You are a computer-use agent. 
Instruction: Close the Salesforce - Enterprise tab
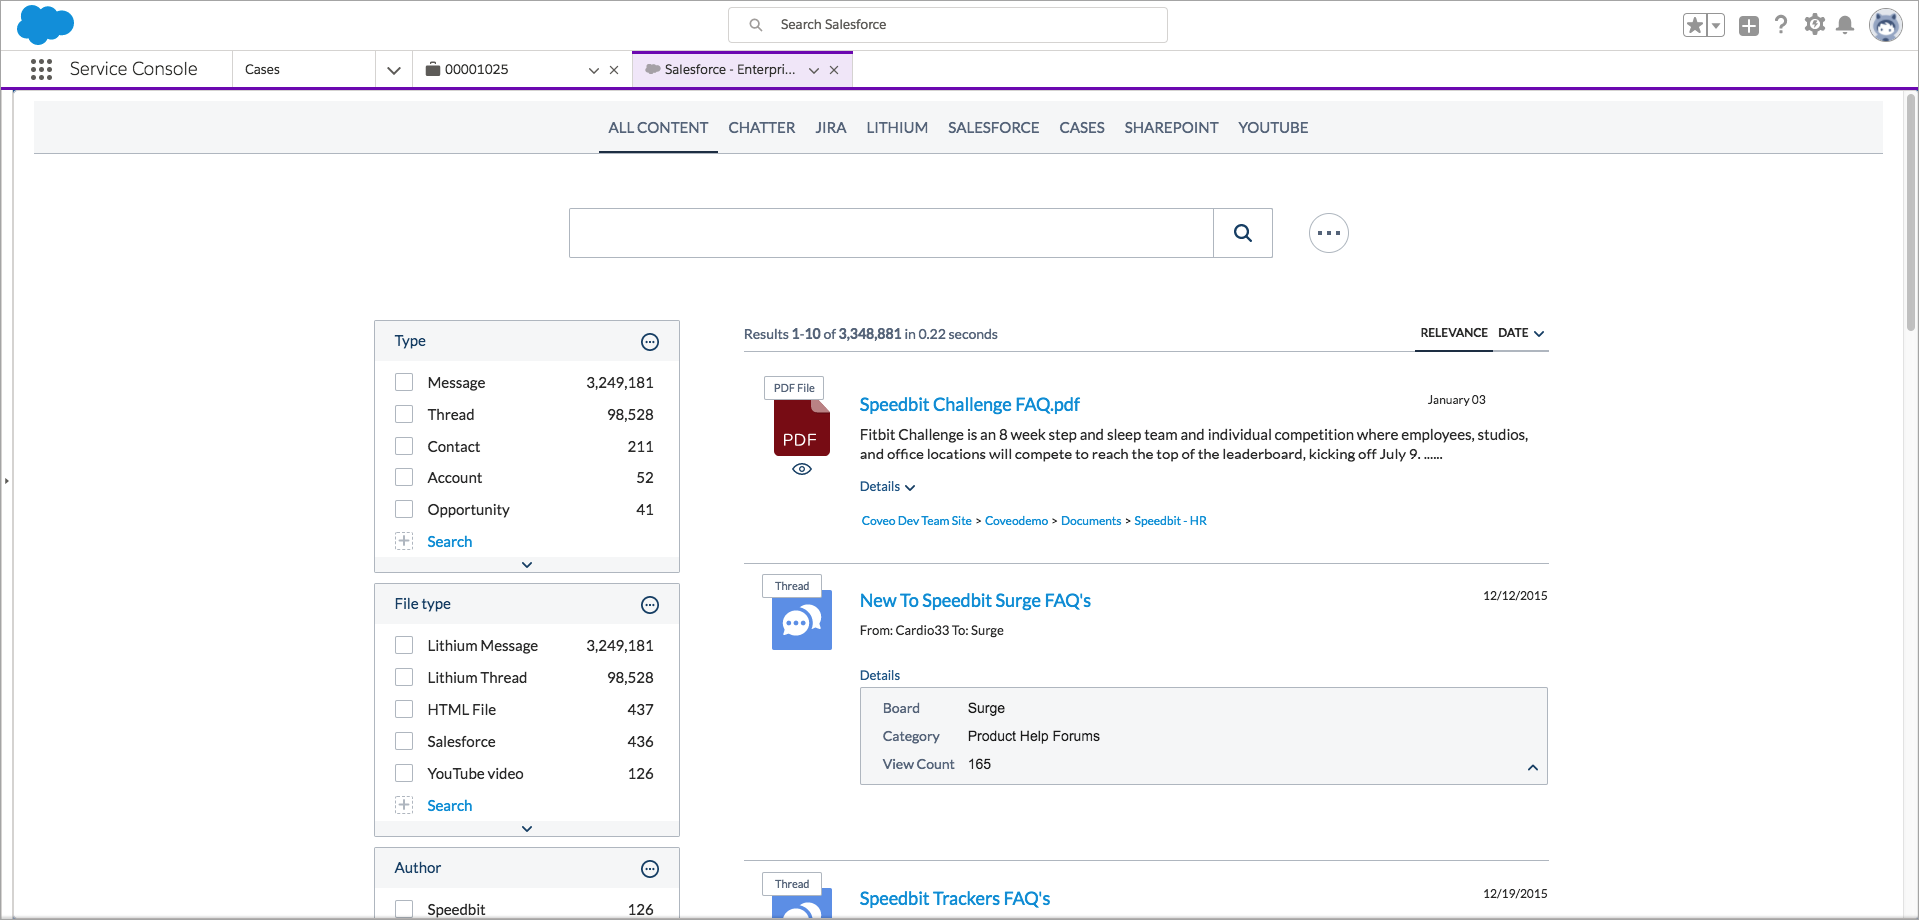[x=834, y=70]
